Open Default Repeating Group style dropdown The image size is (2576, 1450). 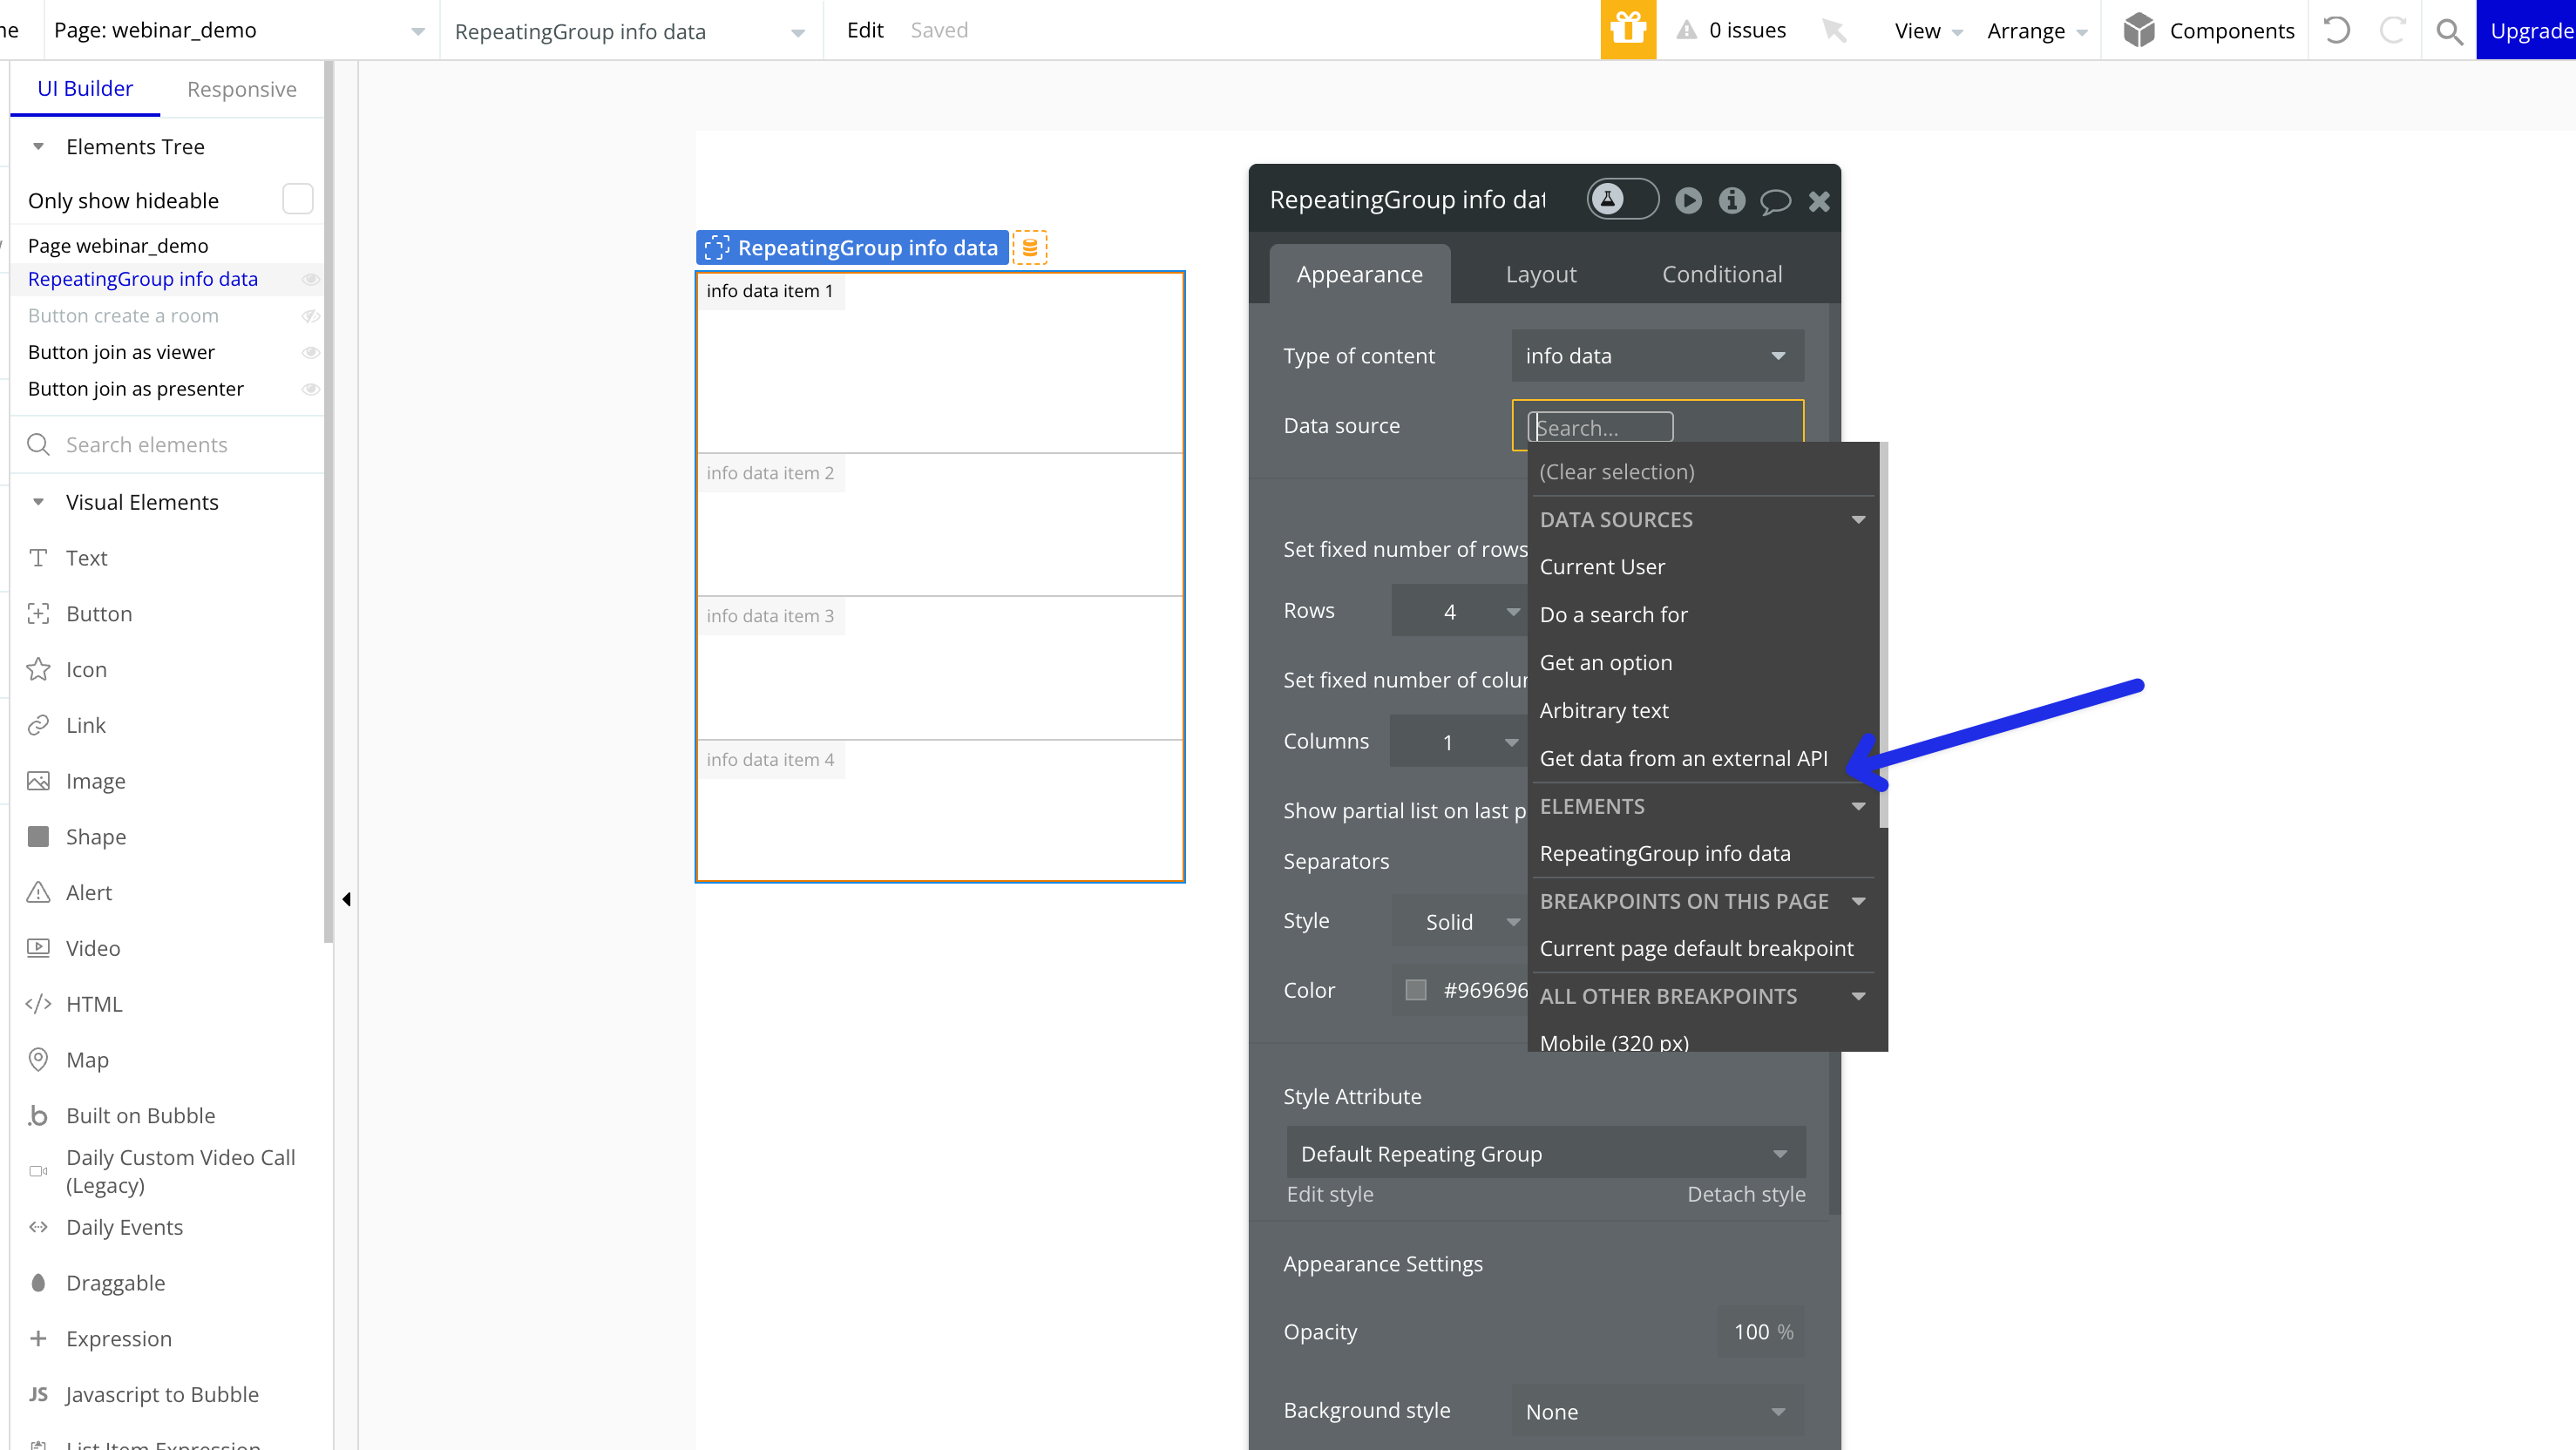(x=1545, y=1153)
